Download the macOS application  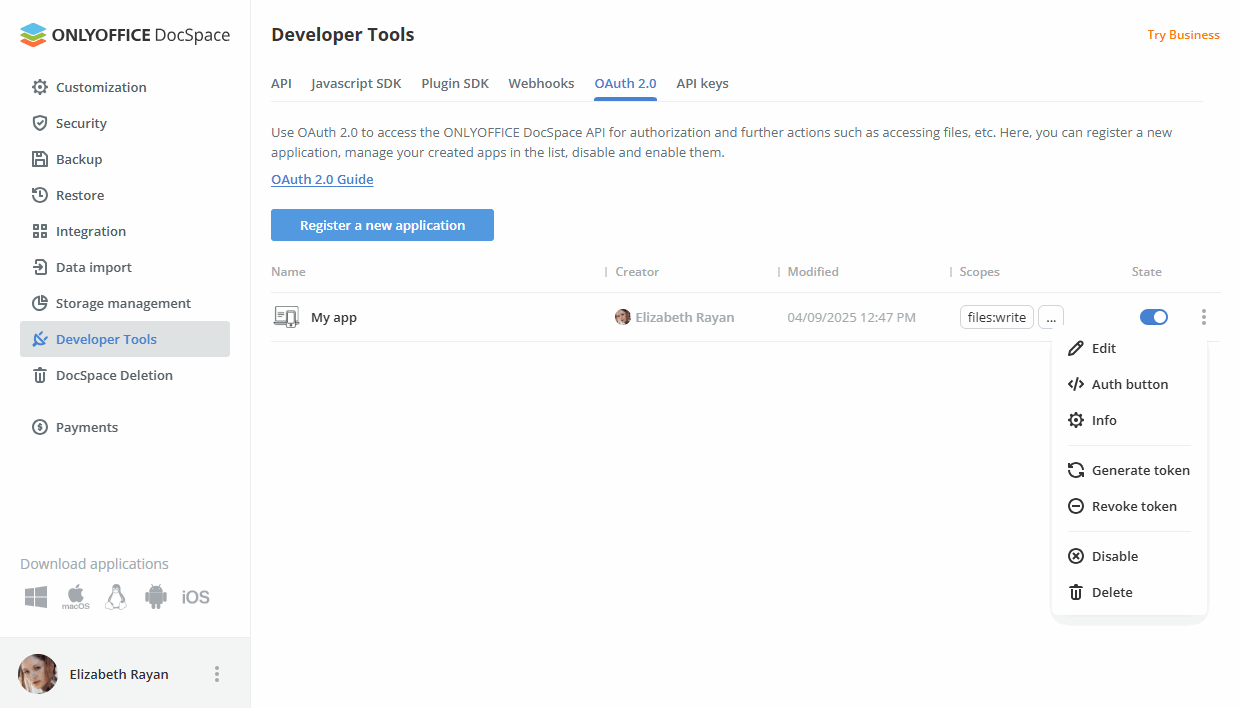pos(75,596)
